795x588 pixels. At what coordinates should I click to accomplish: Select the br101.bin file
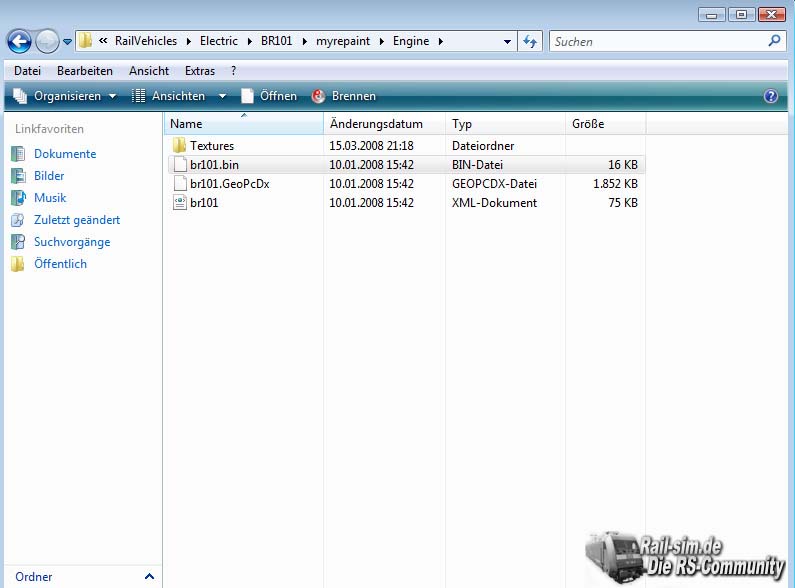[214, 165]
